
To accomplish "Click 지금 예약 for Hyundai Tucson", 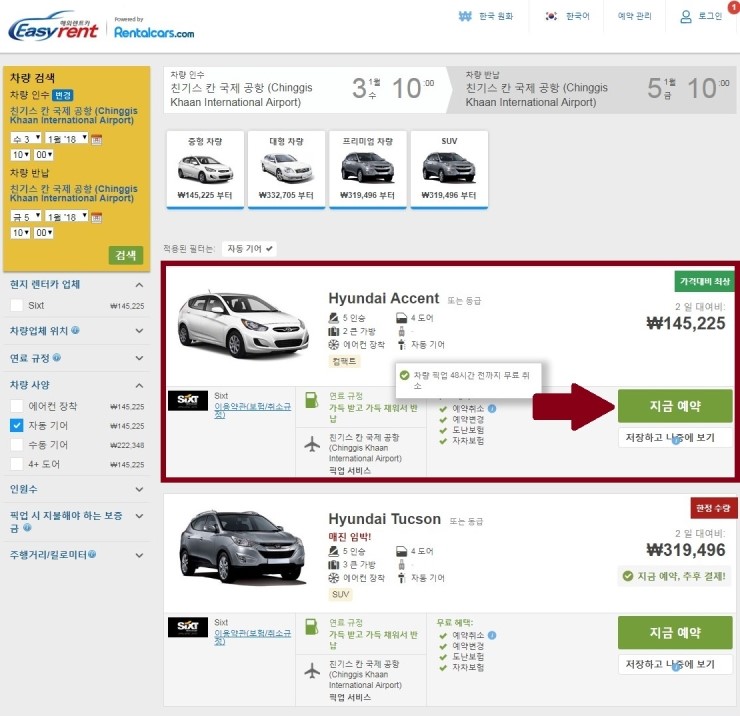I will pos(675,632).
